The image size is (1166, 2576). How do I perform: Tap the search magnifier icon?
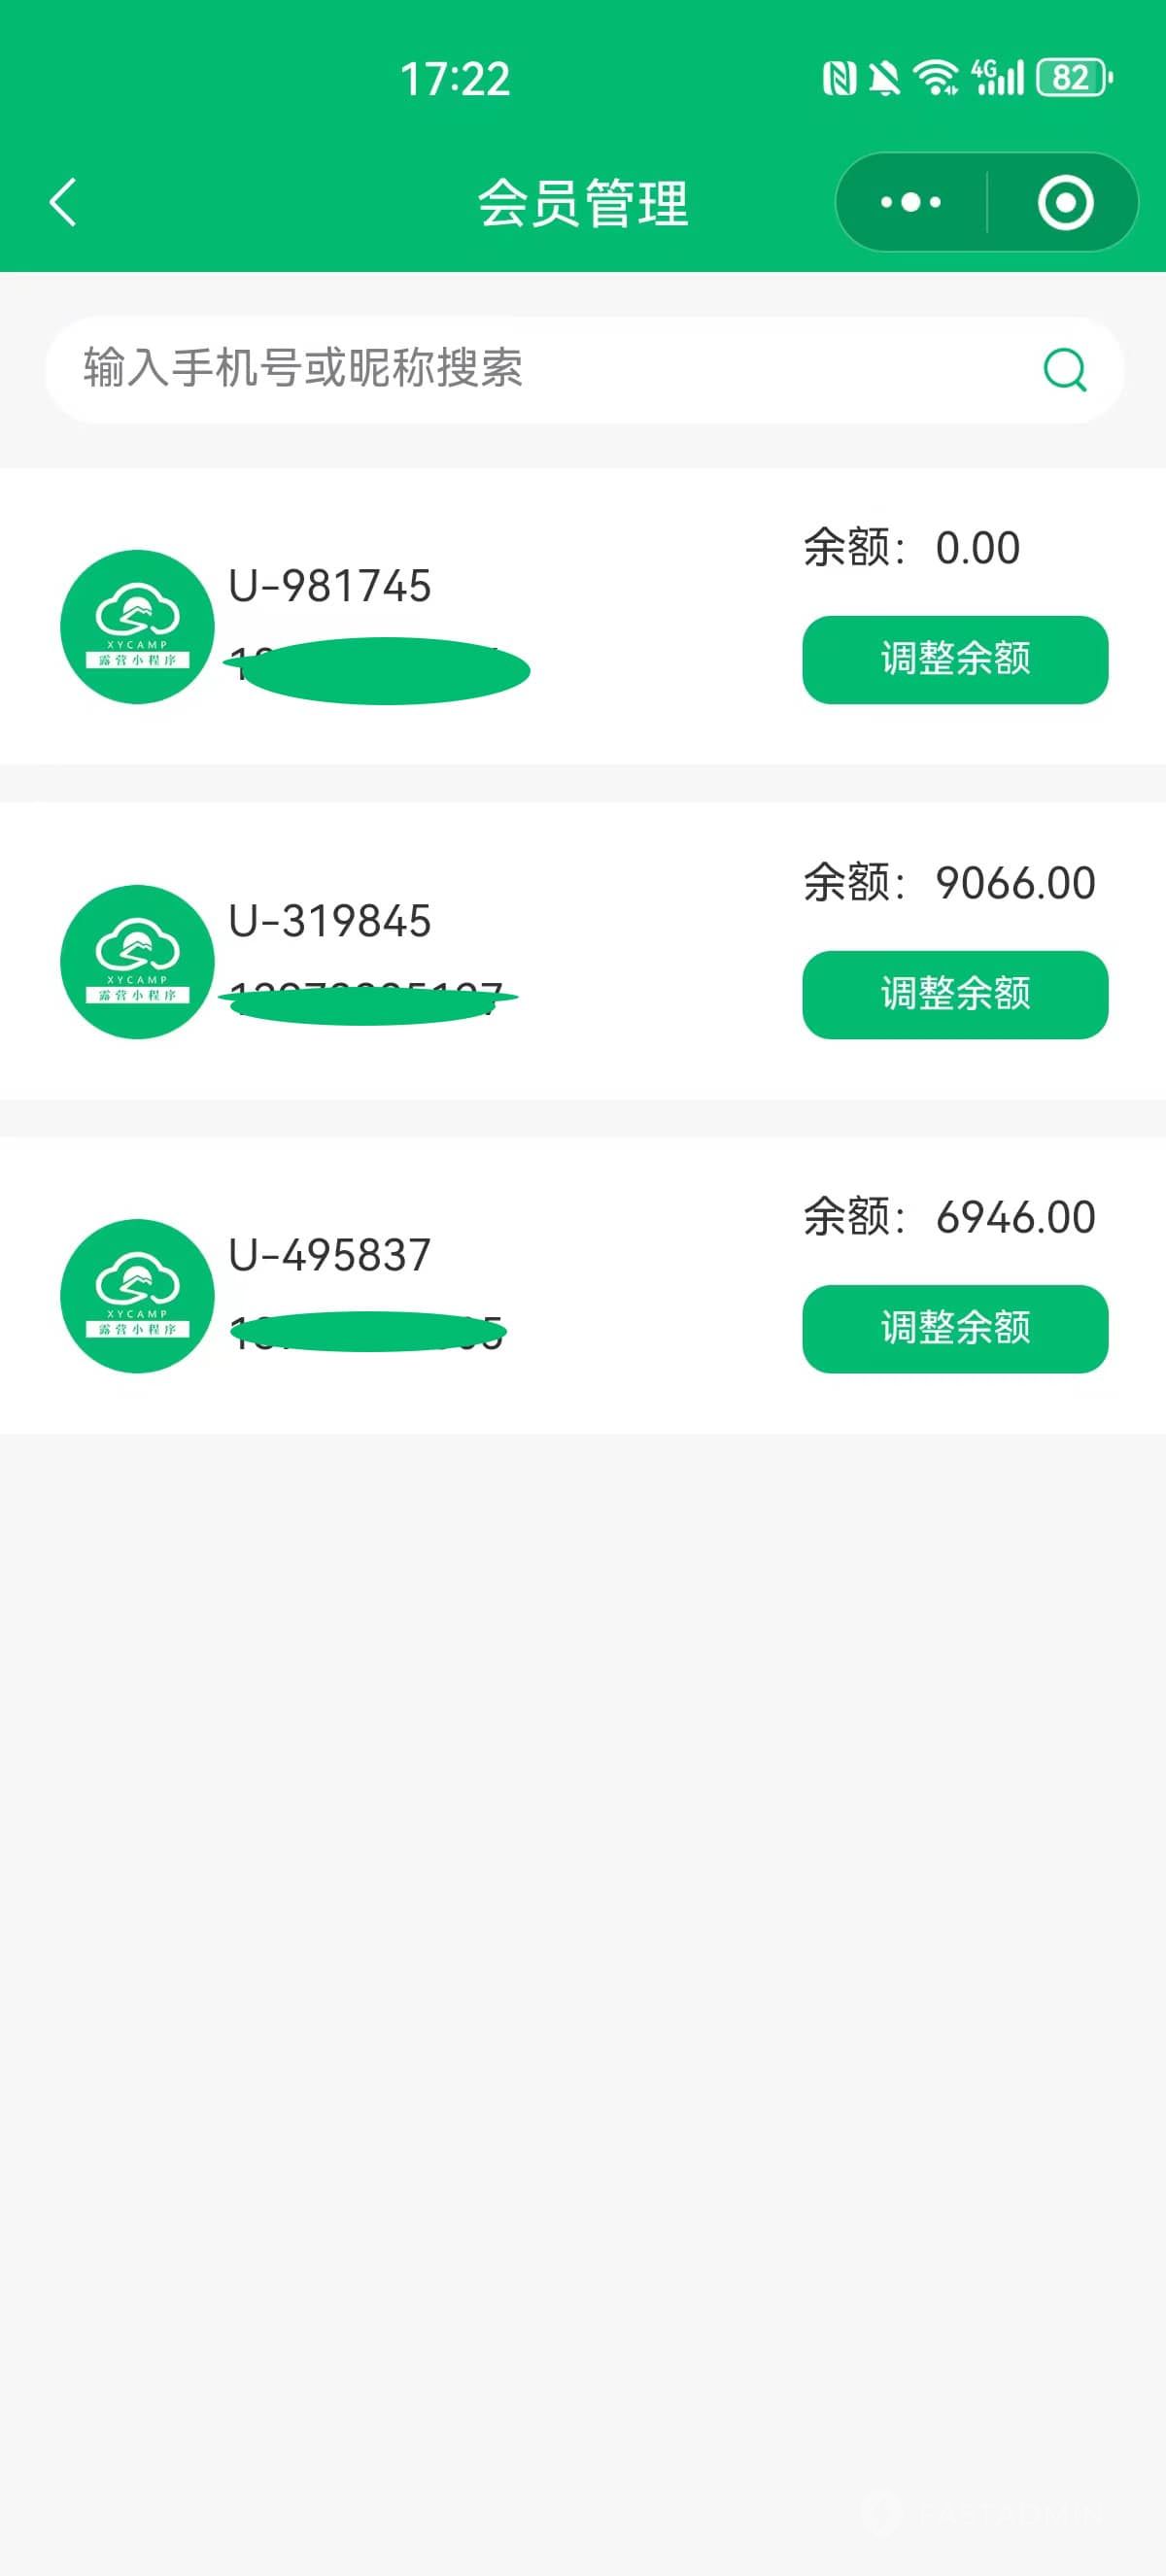tap(1065, 369)
